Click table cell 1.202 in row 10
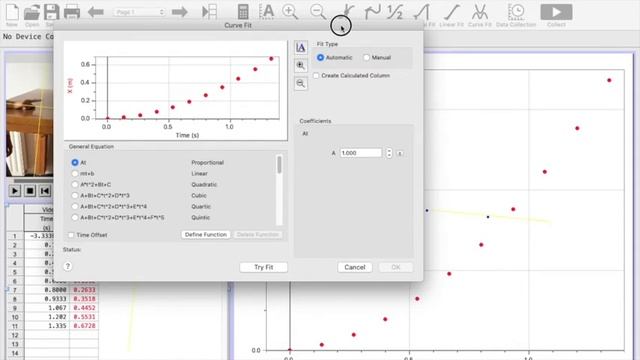Image resolution: width=640 pixels, height=360 pixels. click(47, 317)
